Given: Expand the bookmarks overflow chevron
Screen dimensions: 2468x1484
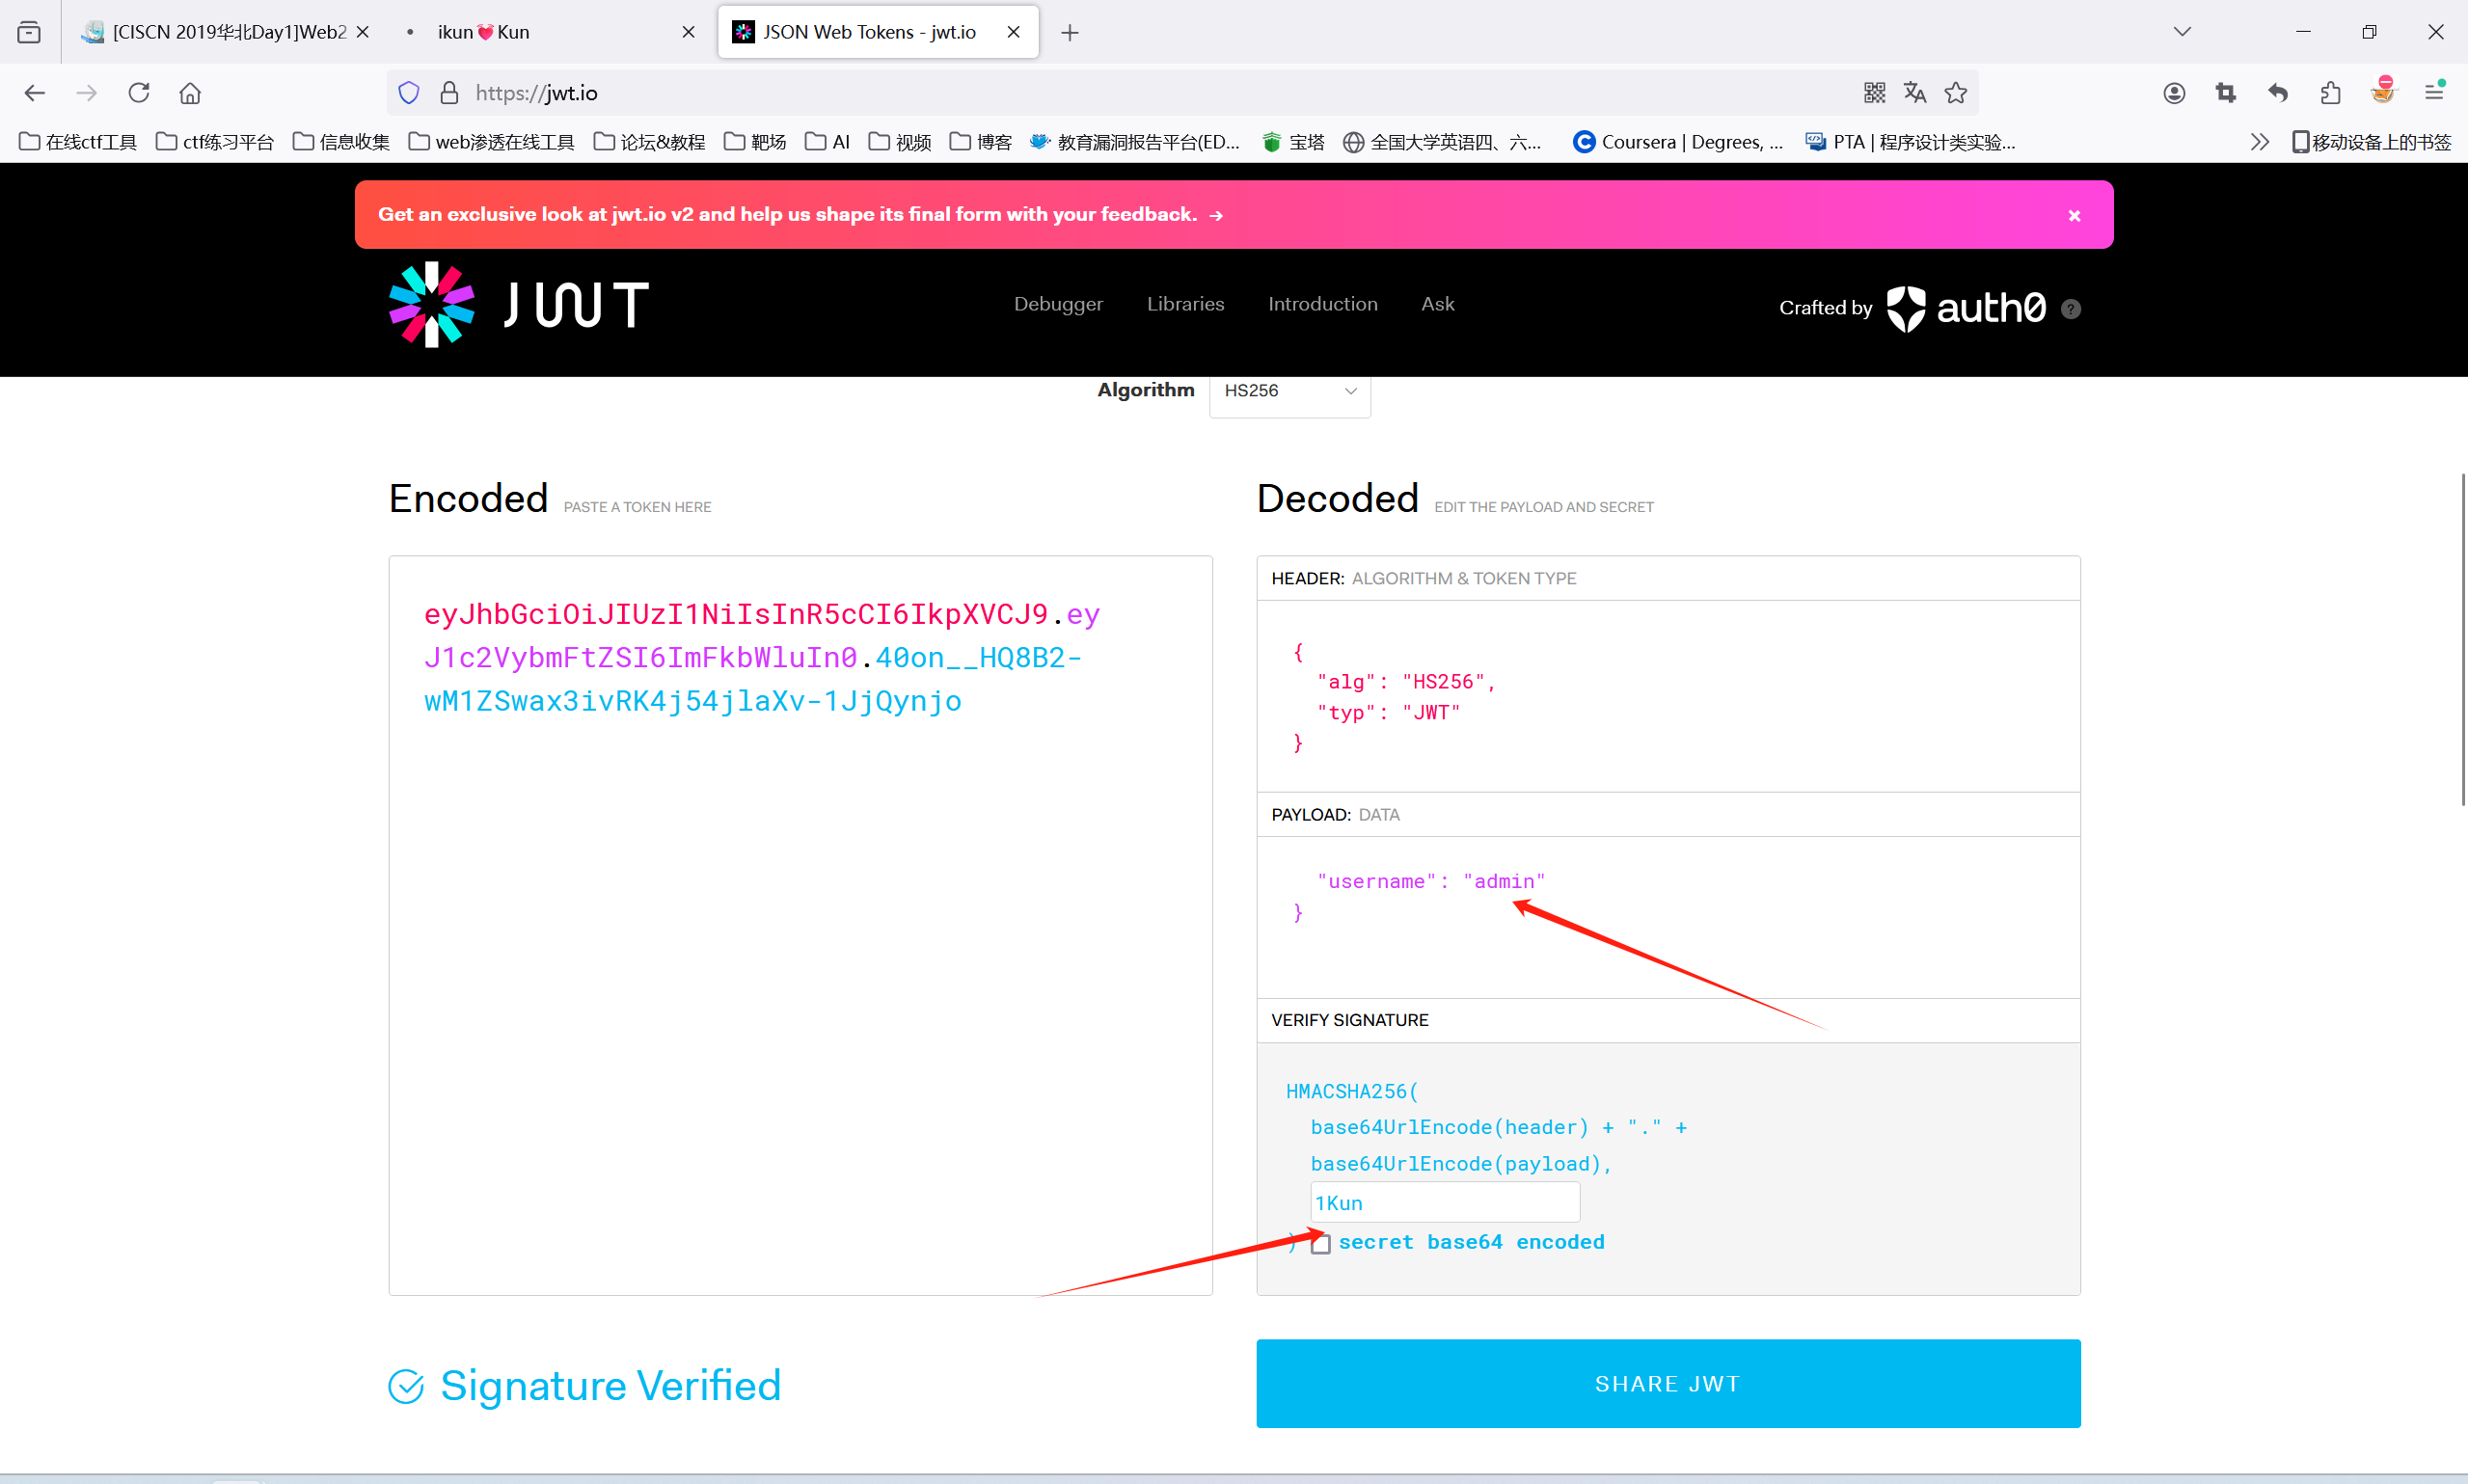Looking at the screenshot, I should pos(2259,142).
